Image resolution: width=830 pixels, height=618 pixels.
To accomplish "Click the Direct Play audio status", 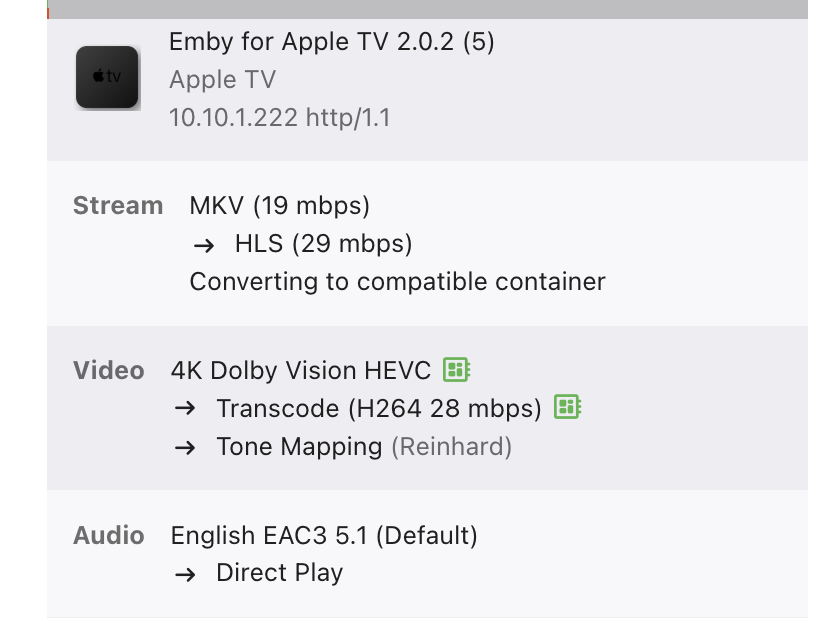I will pyautogui.click(x=279, y=573).
